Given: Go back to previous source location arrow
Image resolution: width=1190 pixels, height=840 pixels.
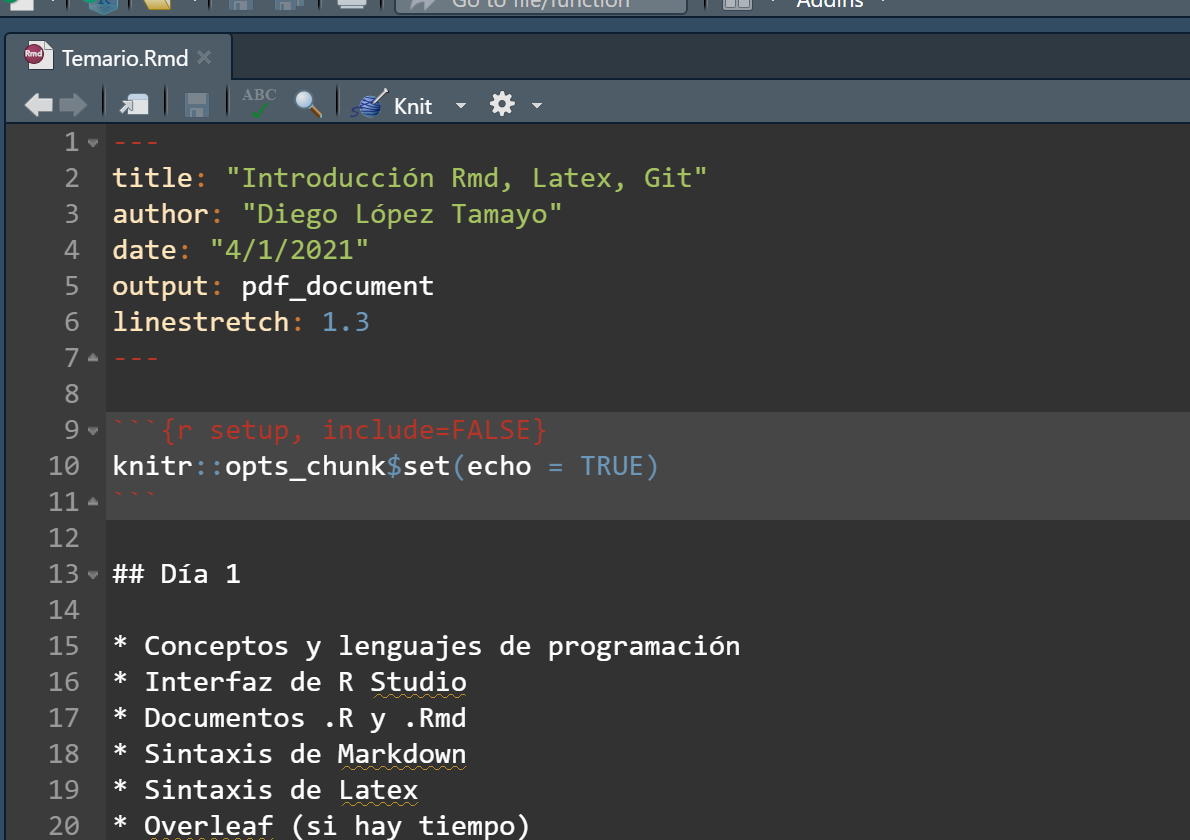Looking at the screenshot, I should pos(38,105).
